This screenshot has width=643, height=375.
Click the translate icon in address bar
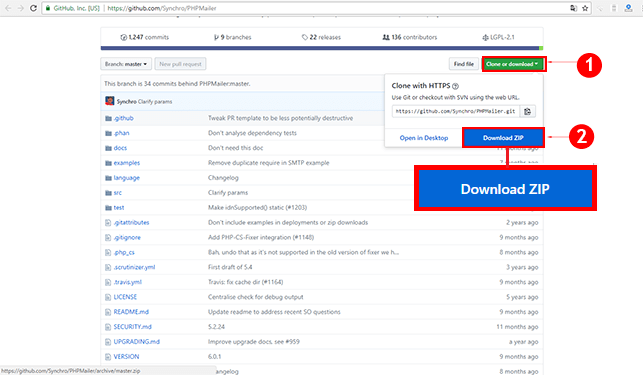pyautogui.click(x=573, y=8)
